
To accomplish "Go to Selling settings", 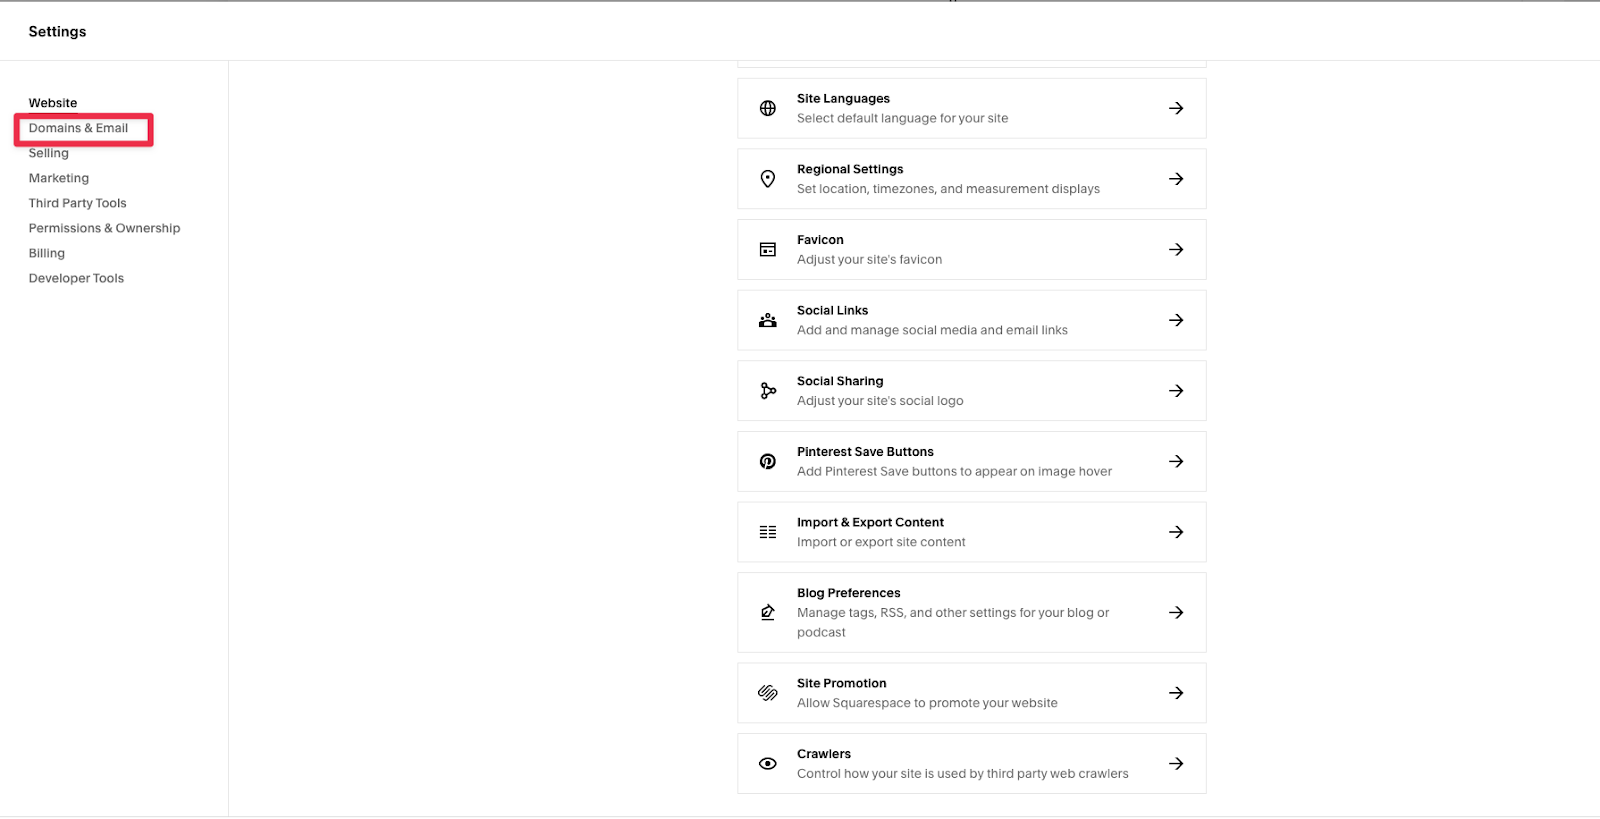I will point(48,153).
